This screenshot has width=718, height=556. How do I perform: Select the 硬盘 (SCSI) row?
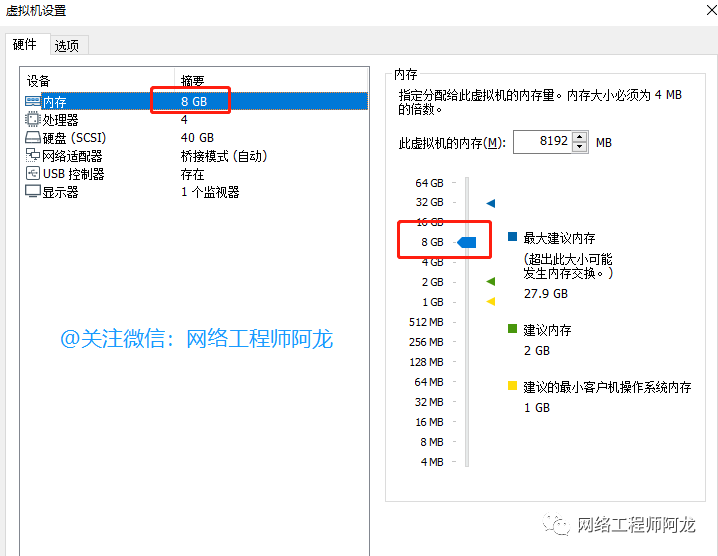tap(196, 137)
